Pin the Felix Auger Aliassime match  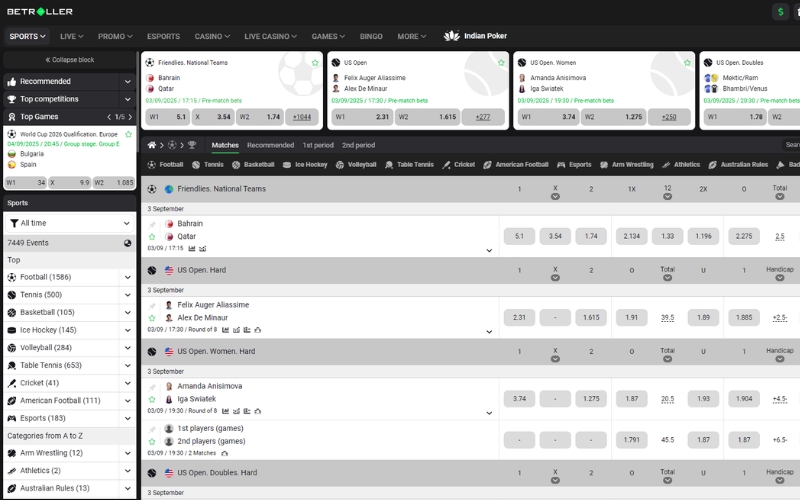pyautogui.click(x=152, y=305)
